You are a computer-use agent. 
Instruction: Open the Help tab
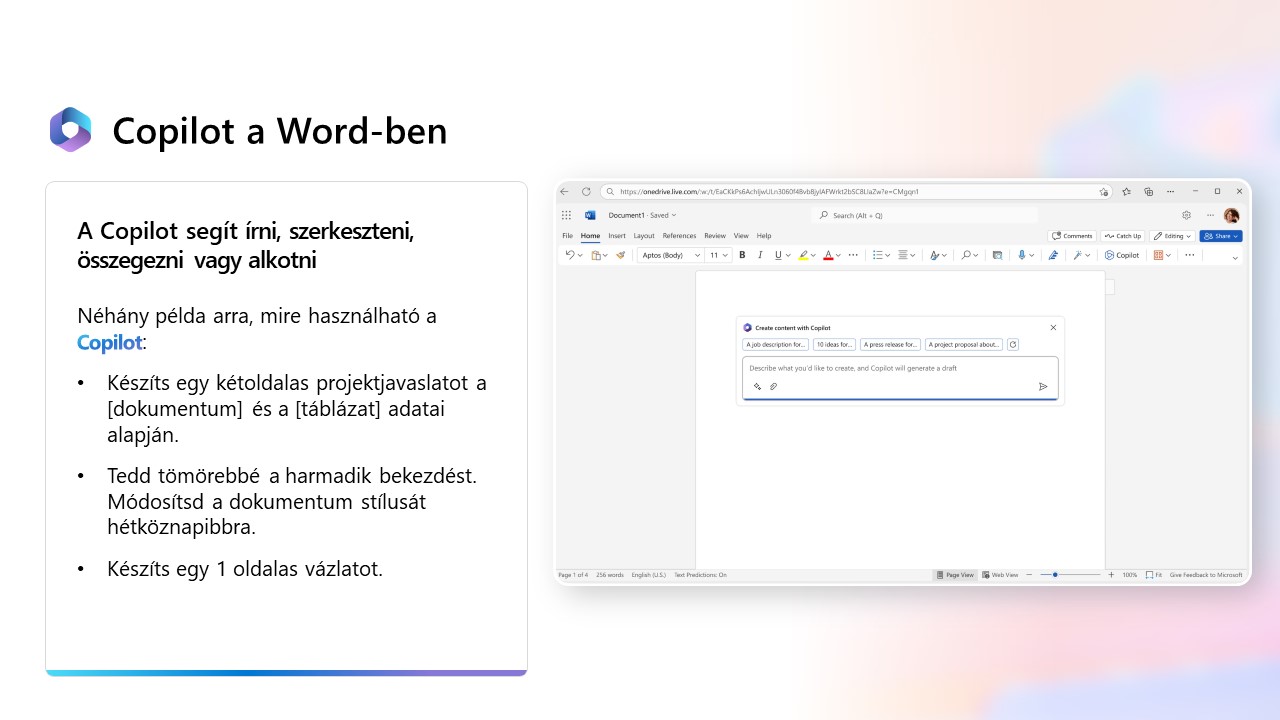(x=764, y=236)
